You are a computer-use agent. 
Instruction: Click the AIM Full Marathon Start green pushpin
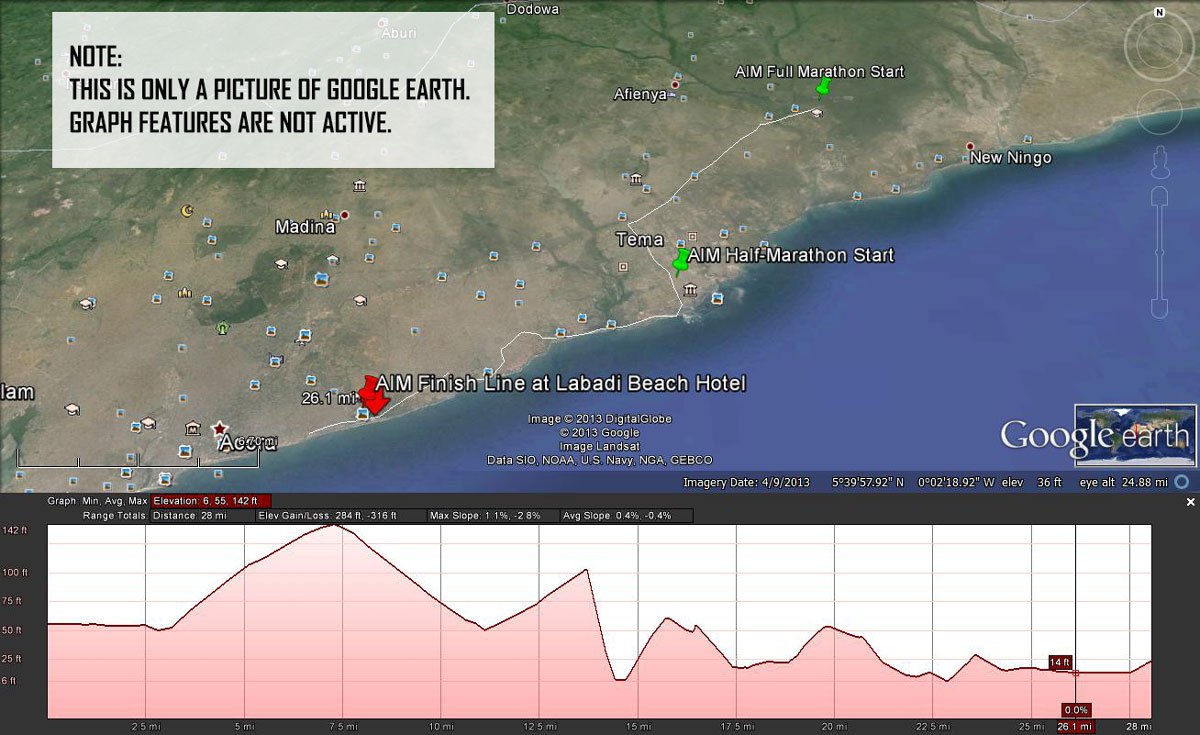tap(822, 87)
